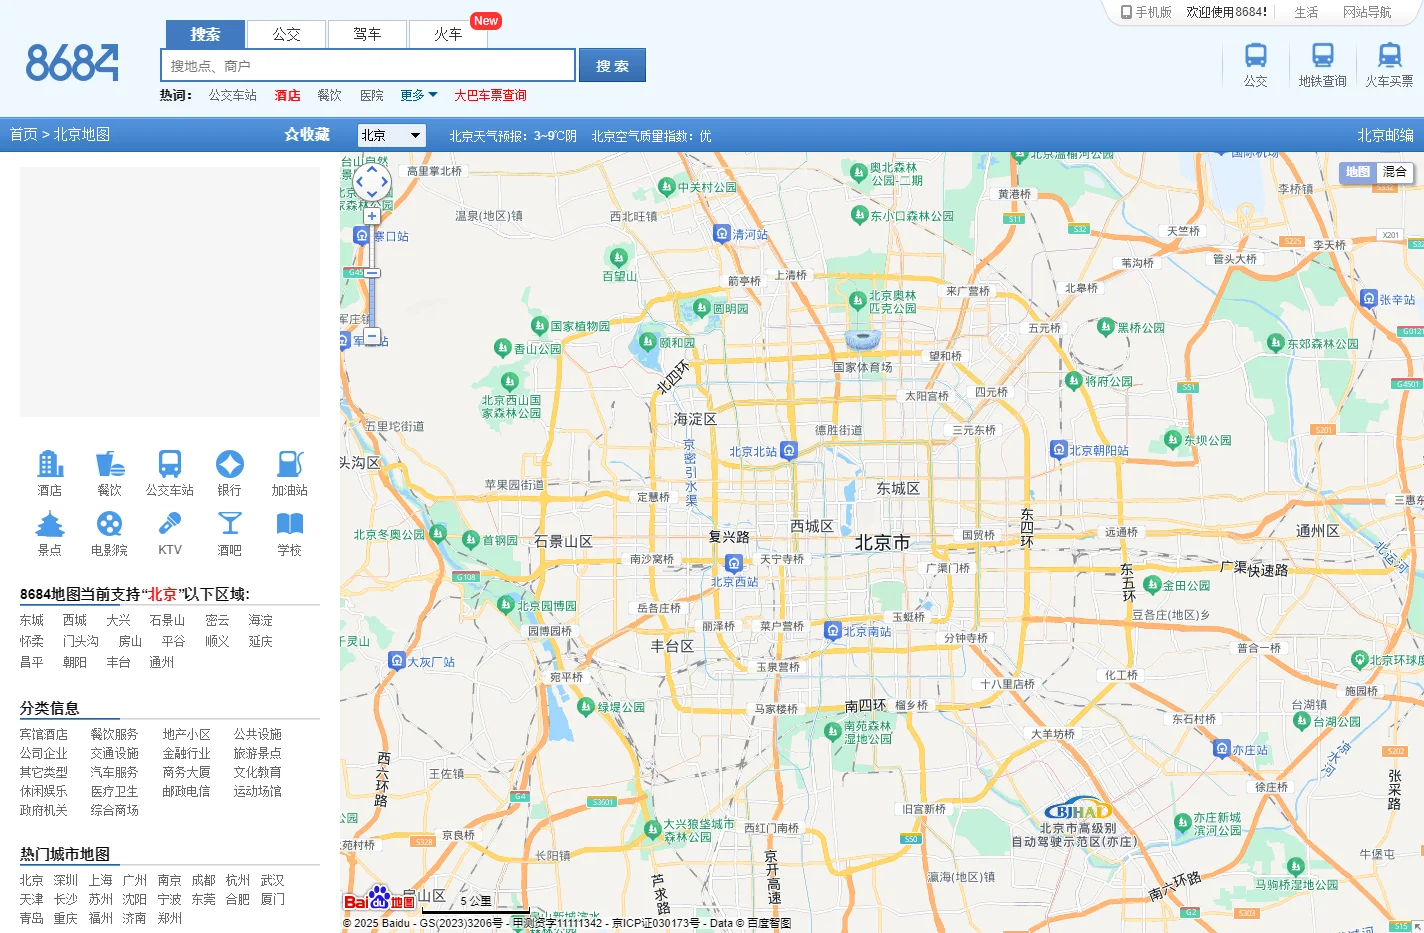
Task: Open the 朝阳 district link
Action: (75, 662)
